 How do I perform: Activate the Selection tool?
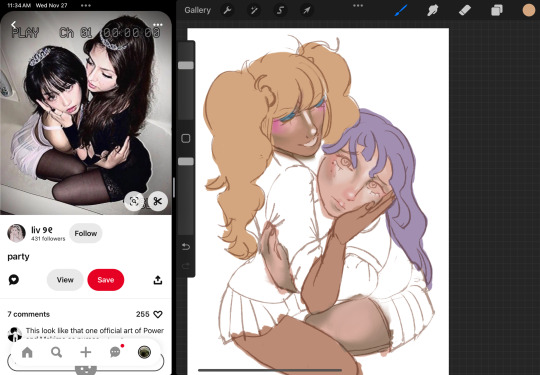point(280,10)
